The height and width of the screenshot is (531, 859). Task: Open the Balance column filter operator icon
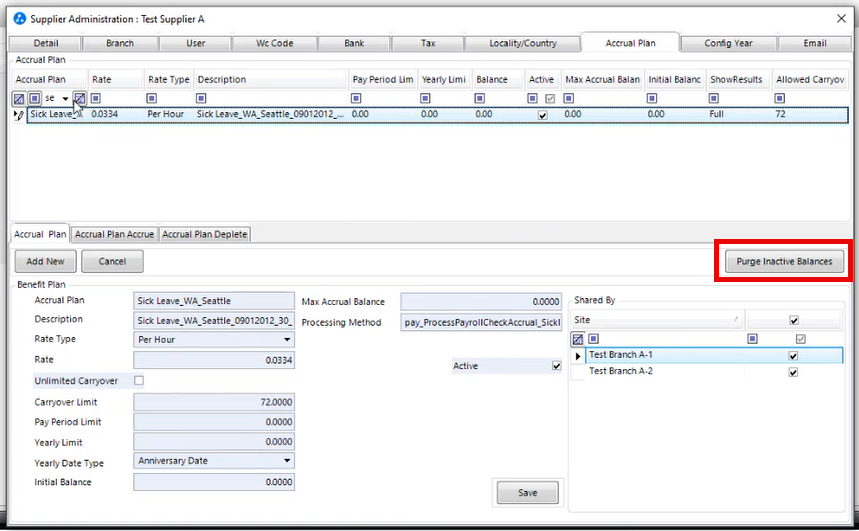pyautogui.click(x=480, y=98)
